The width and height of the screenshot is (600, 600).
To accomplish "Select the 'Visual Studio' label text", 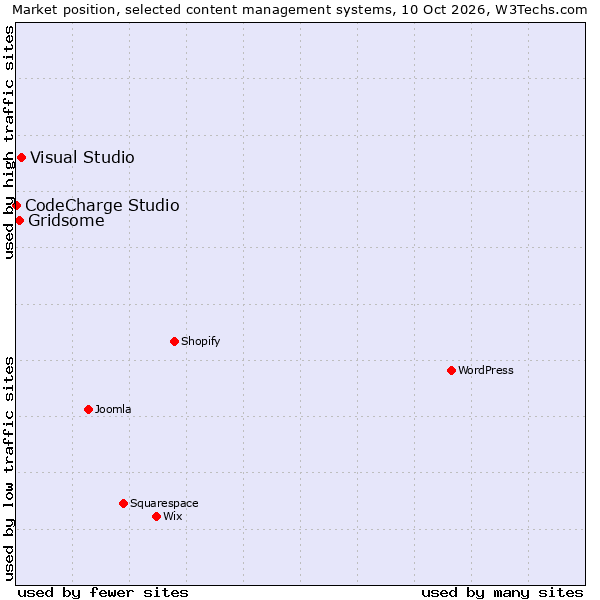I will [x=82, y=158].
